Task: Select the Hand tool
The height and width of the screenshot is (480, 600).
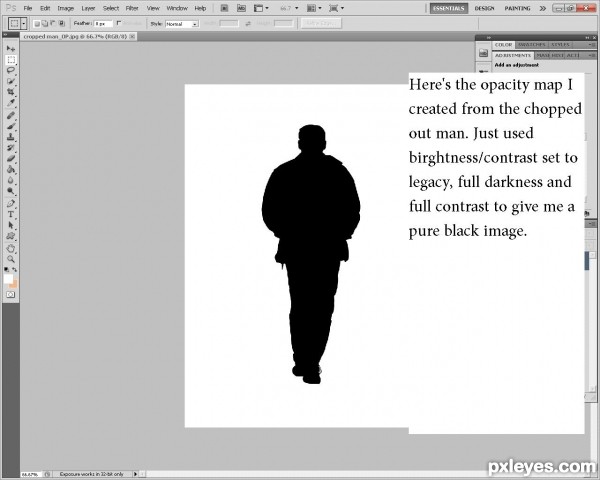Action: [x=11, y=248]
